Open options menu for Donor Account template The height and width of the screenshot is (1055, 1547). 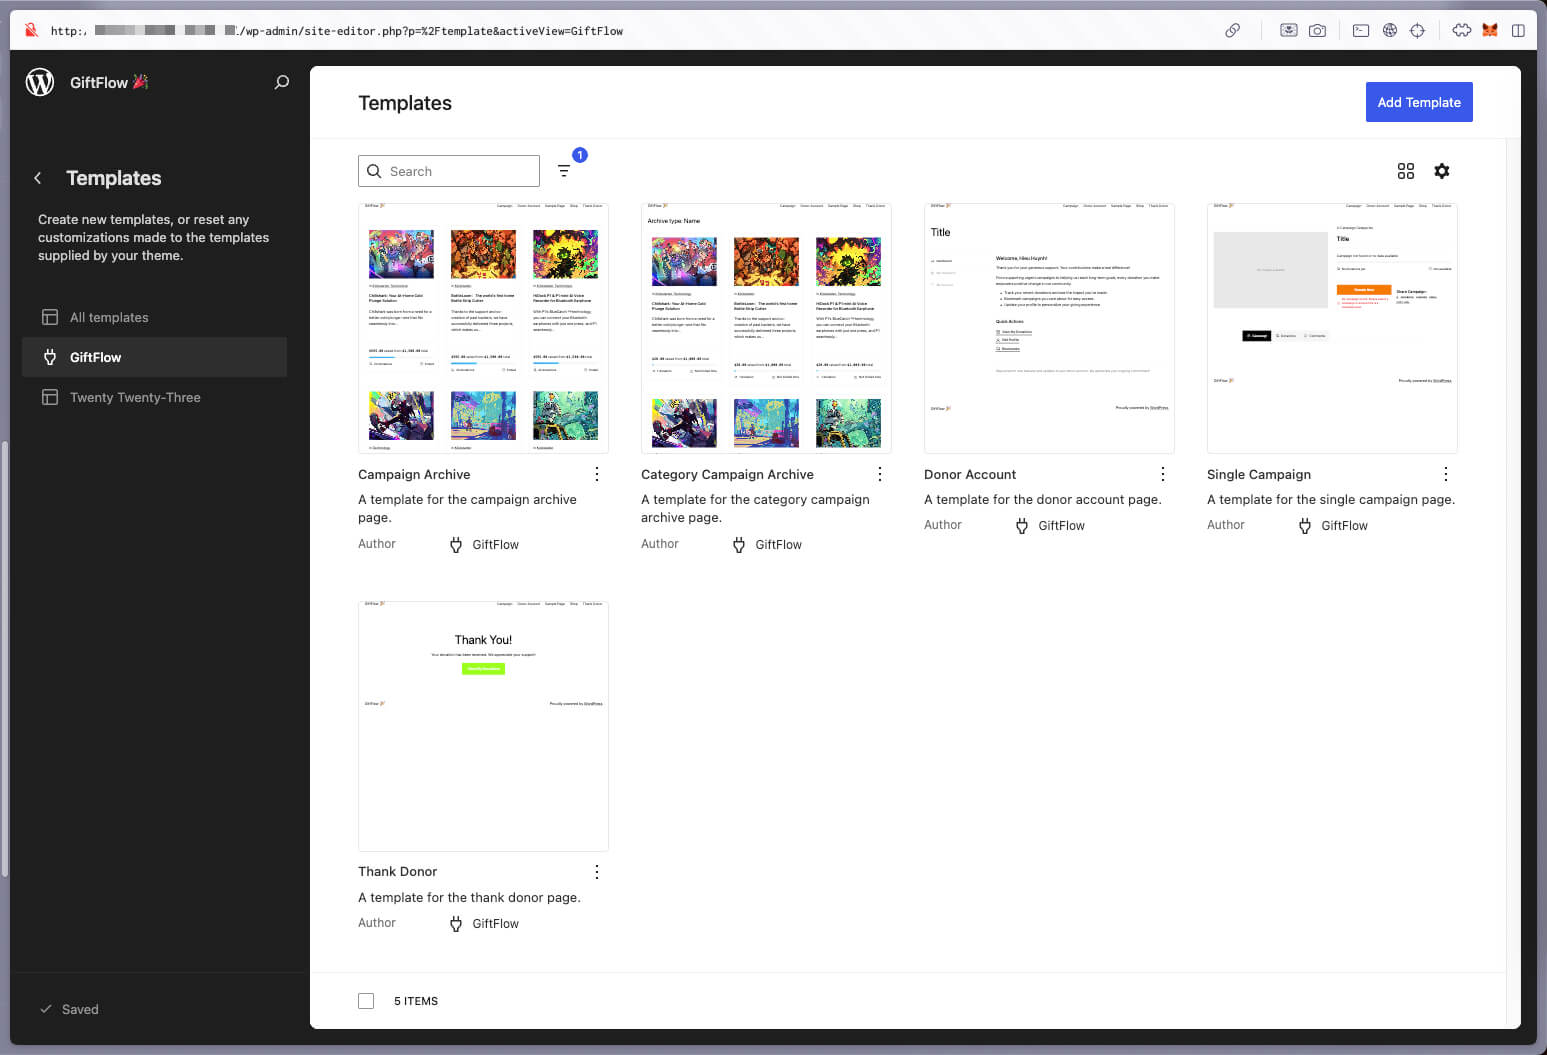point(1162,474)
